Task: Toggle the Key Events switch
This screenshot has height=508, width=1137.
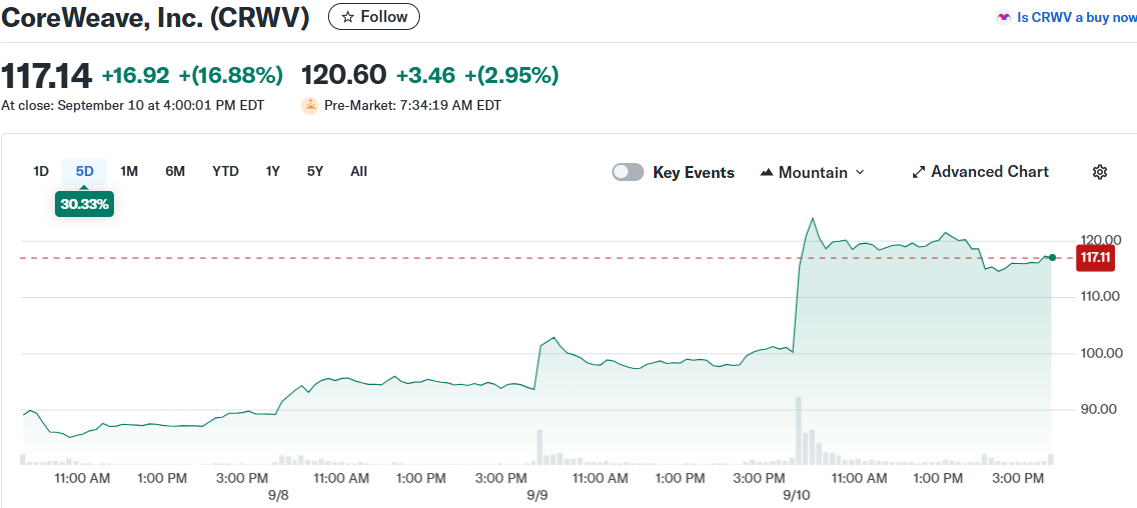Action: click(628, 172)
